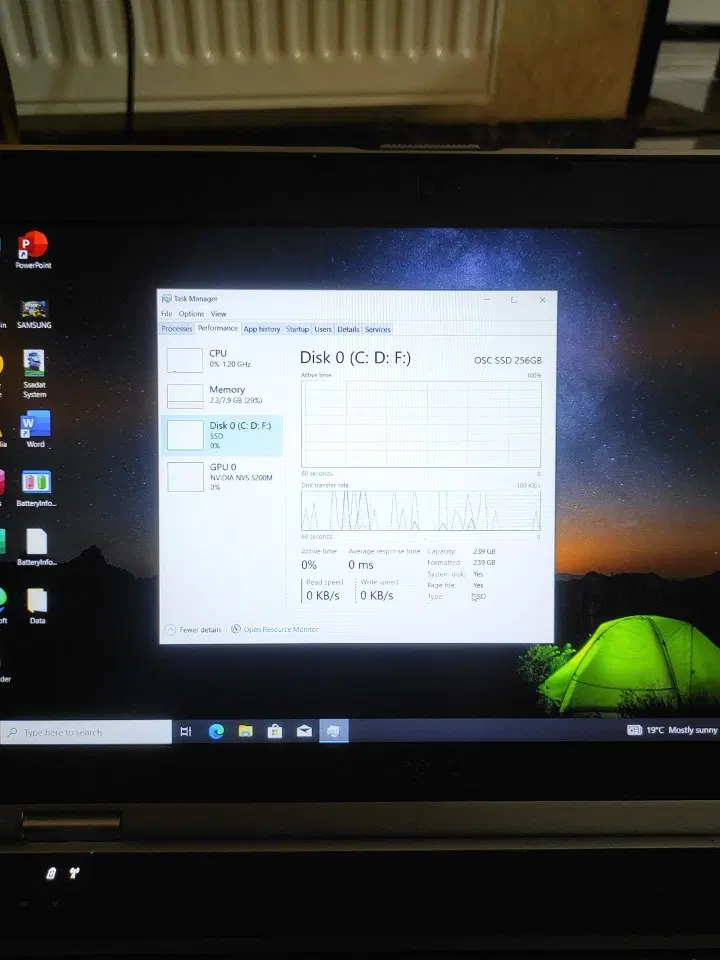The image size is (720, 960).
Task: Maximize the Task Manager window
Action: click(514, 299)
